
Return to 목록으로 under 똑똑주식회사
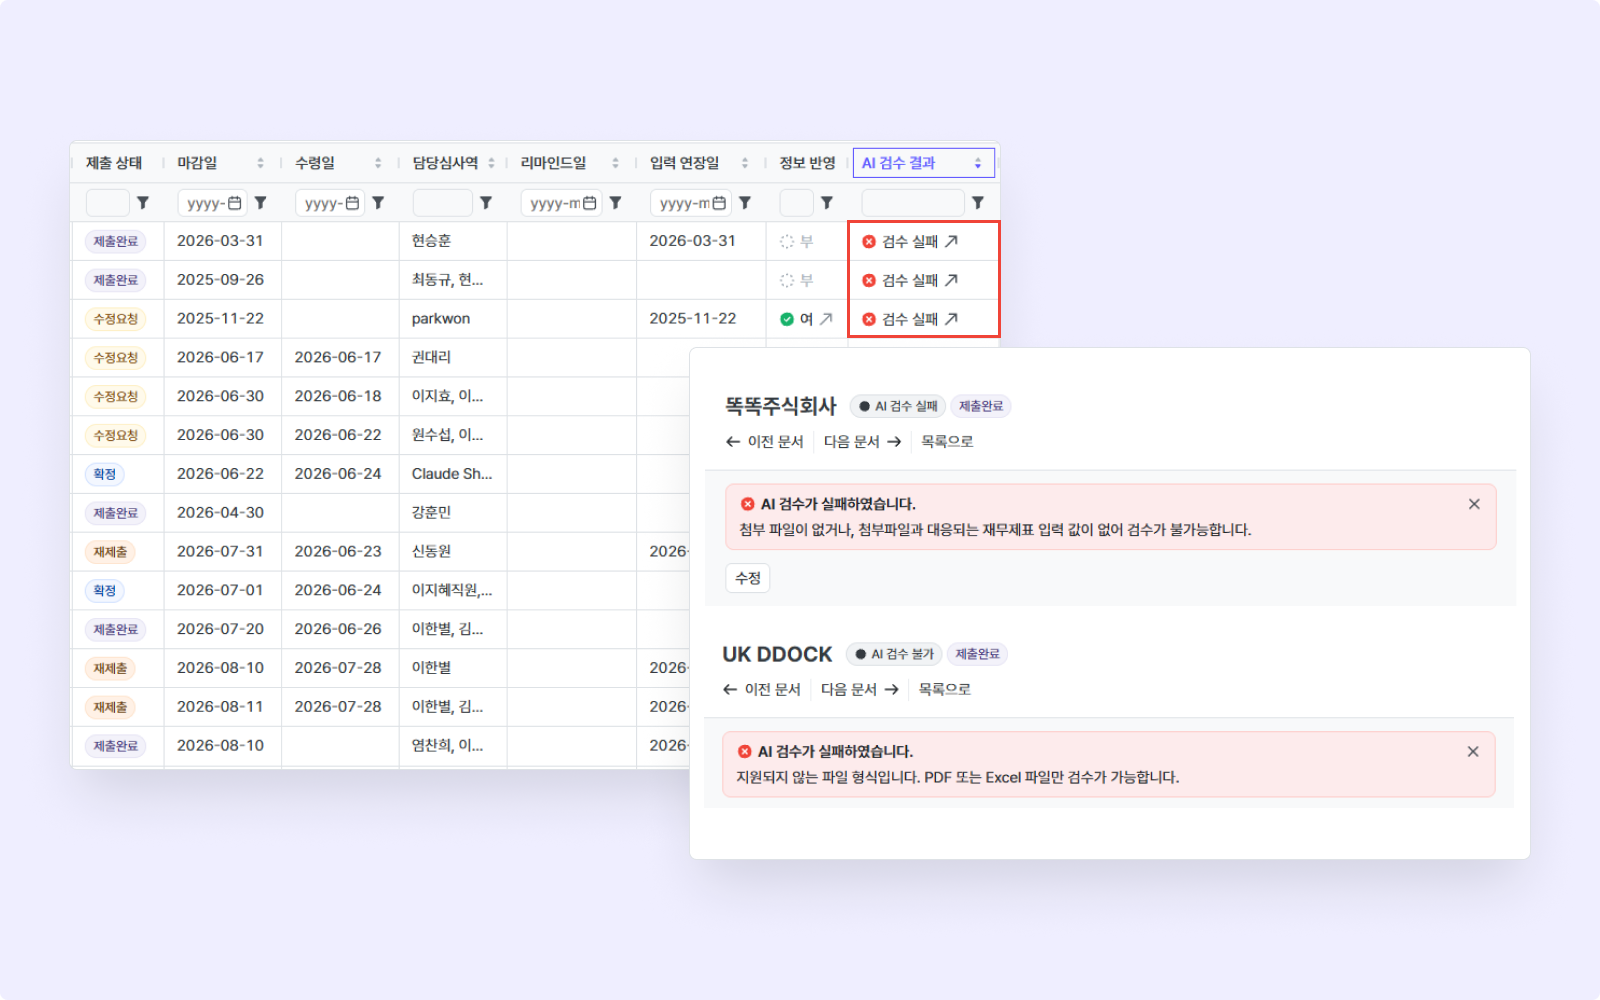[x=947, y=441]
